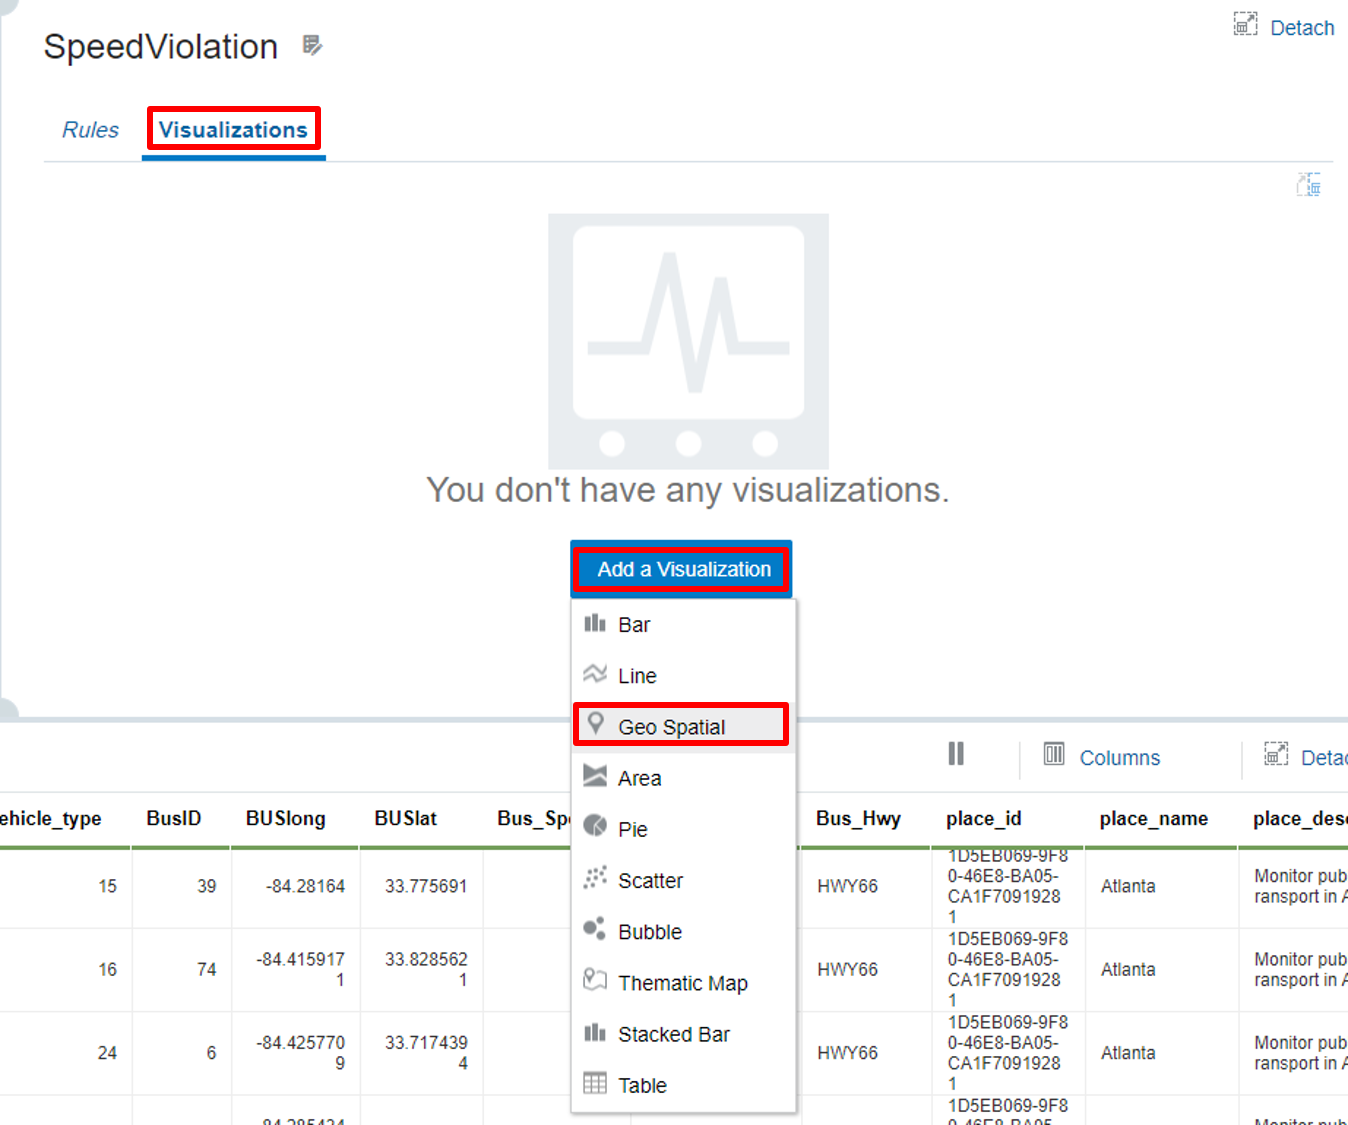Choose Geo Spatial visualization type
Image resolution: width=1348 pixels, height=1125 pixels.
tap(671, 727)
